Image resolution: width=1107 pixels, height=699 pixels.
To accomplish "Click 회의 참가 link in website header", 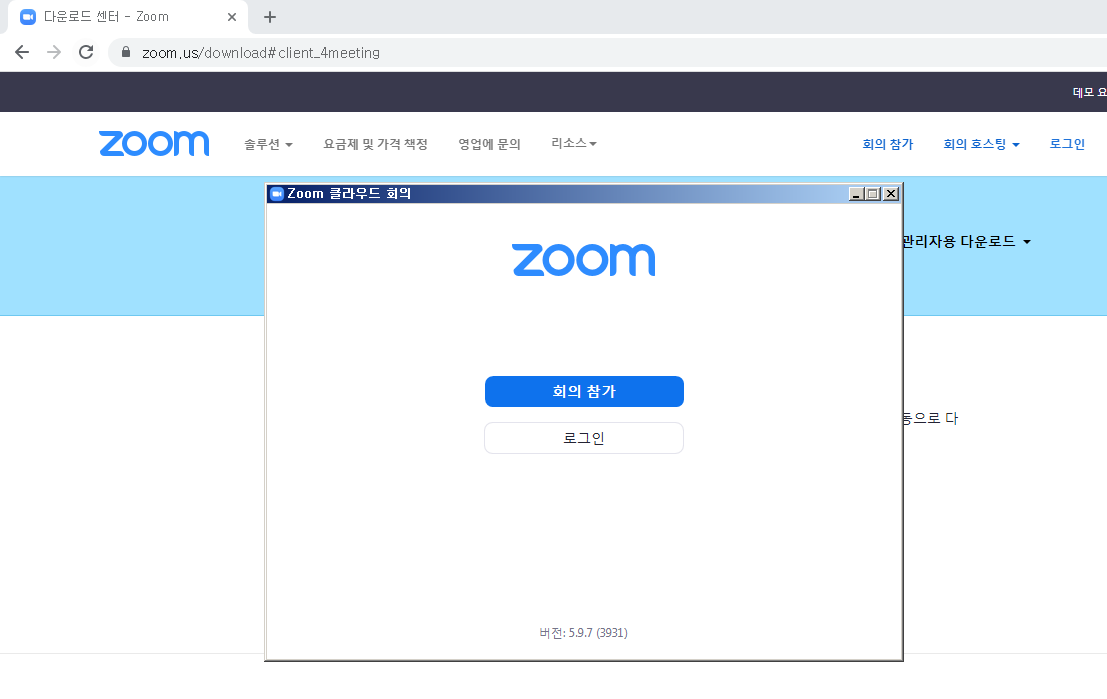I will [x=887, y=144].
